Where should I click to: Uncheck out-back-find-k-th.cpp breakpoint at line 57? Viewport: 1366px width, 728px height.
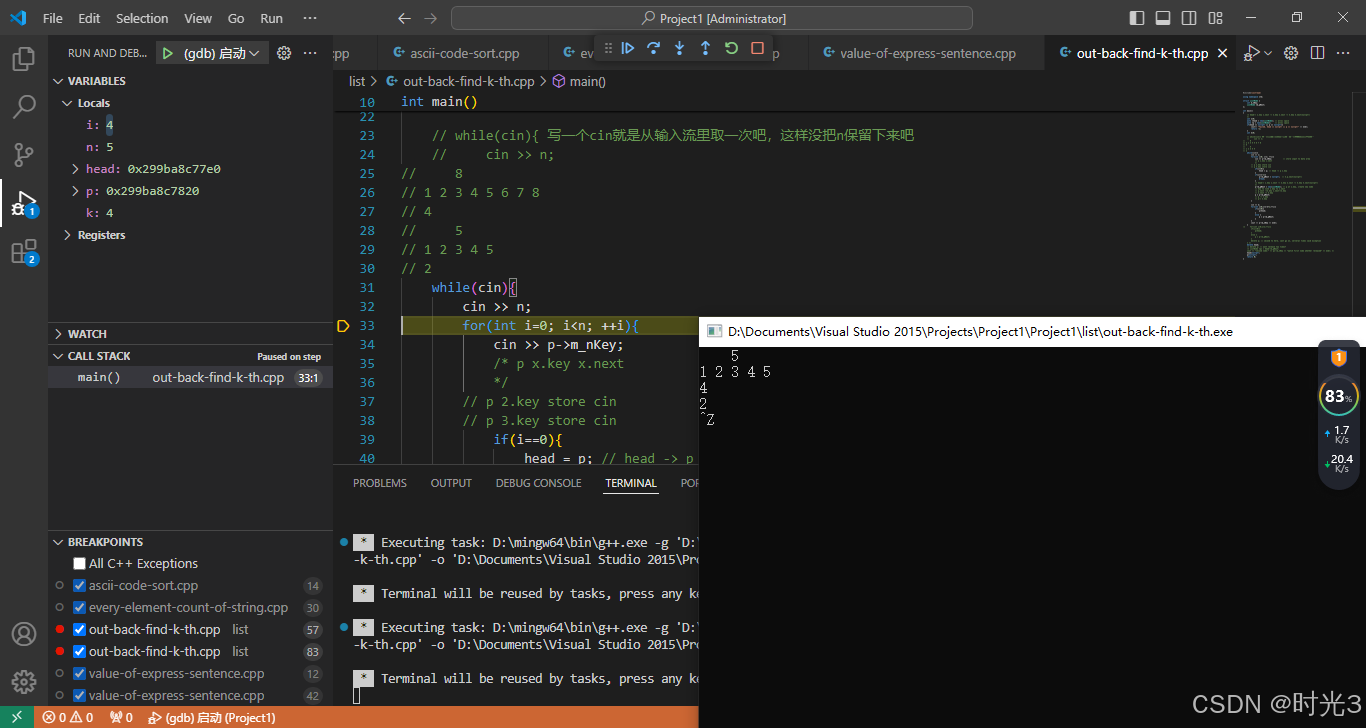click(x=80, y=629)
